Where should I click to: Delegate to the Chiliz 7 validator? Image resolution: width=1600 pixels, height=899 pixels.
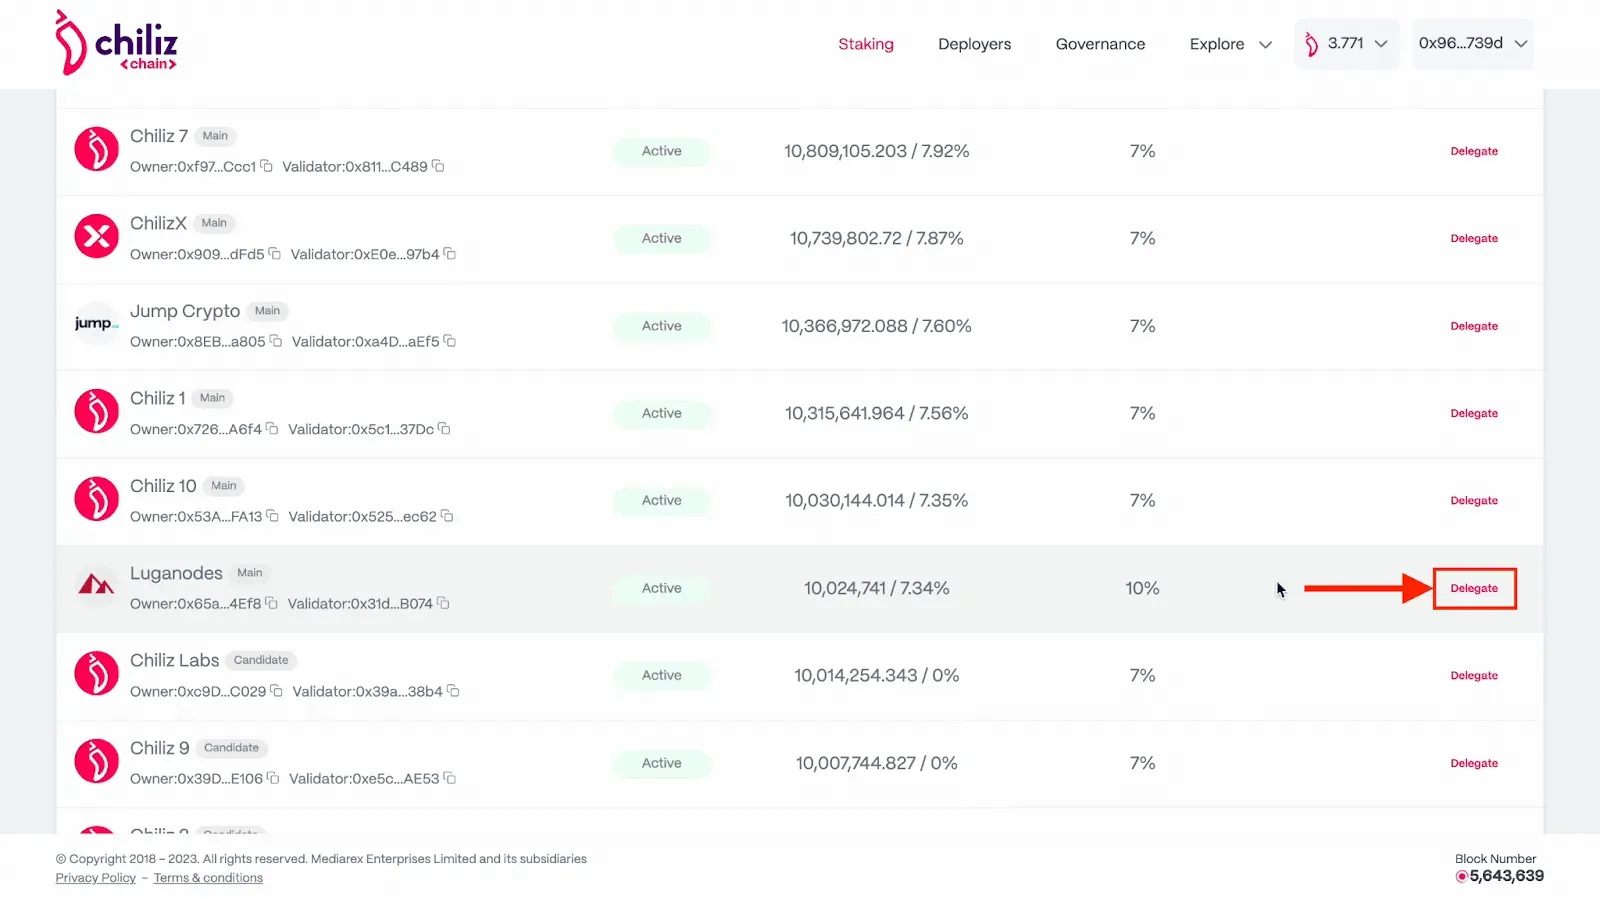click(1474, 151)
